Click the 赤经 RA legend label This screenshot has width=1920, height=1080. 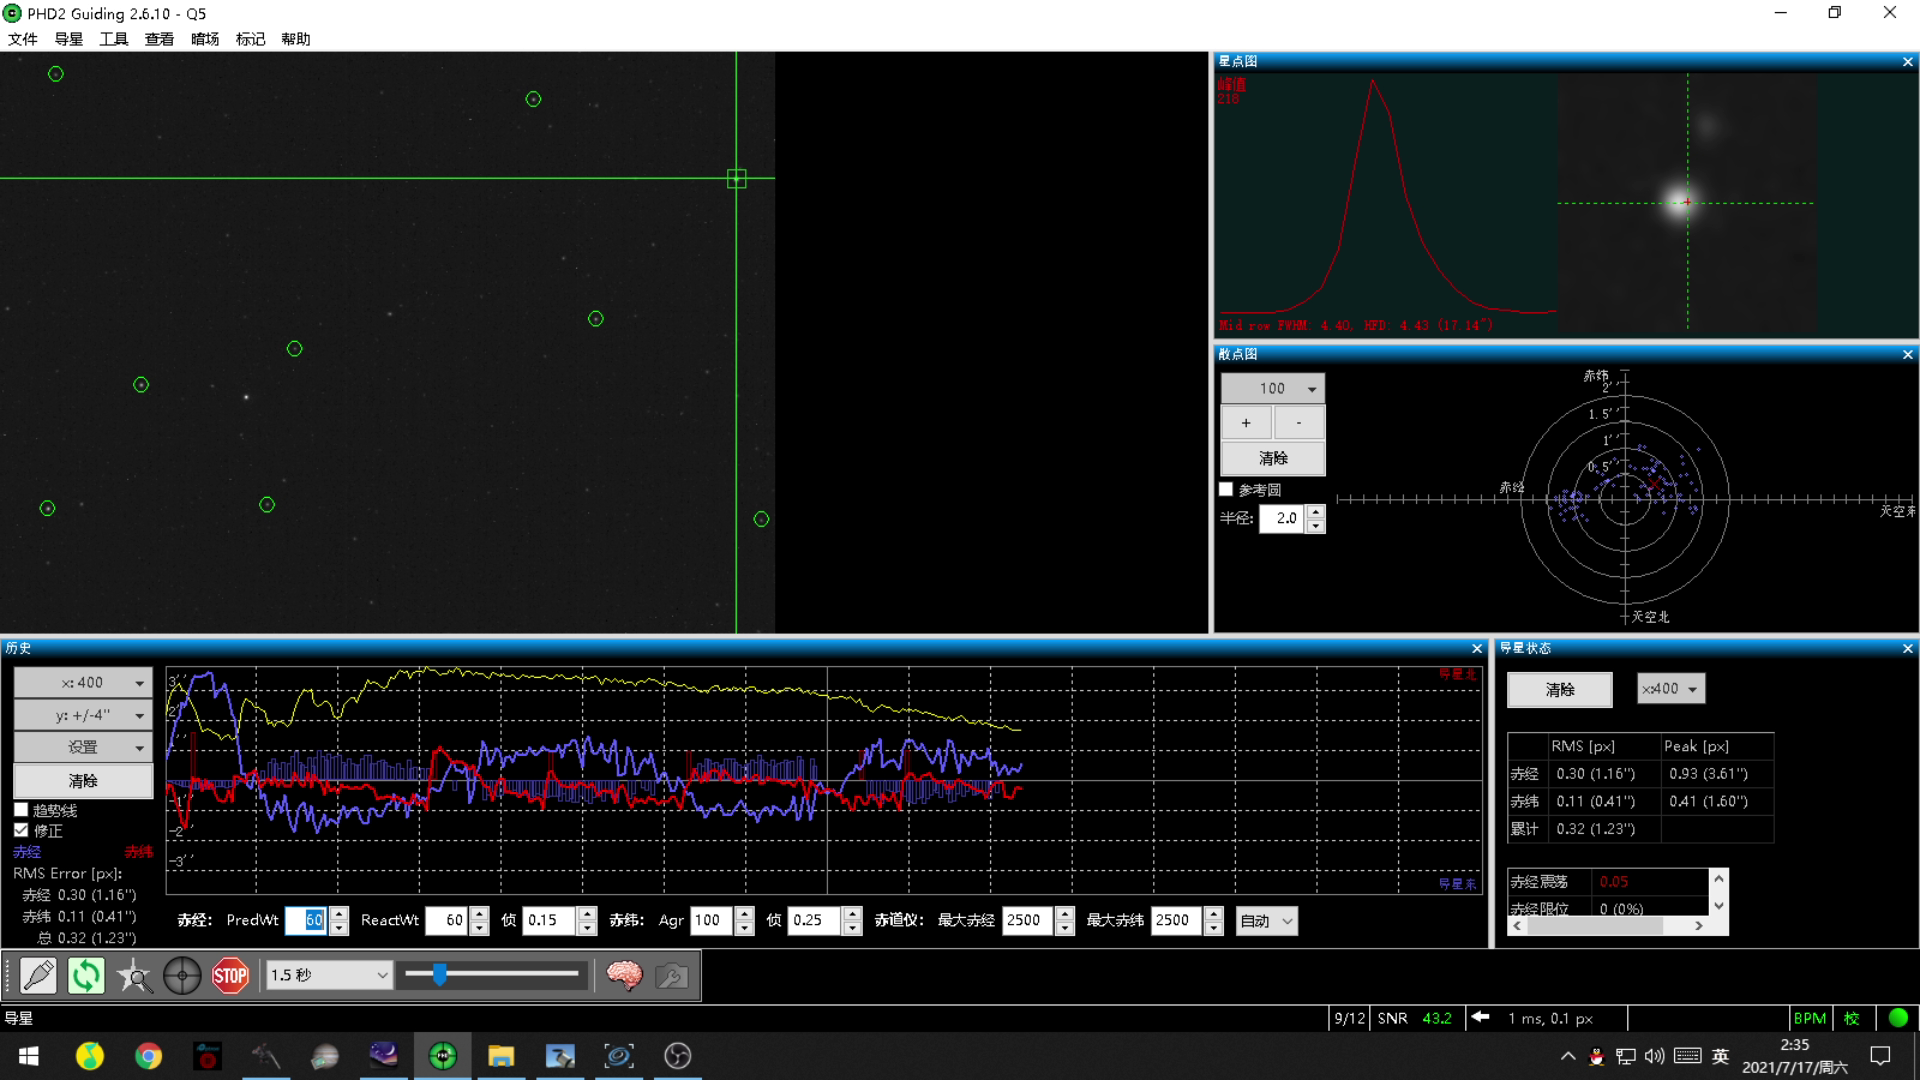(27, 852)
